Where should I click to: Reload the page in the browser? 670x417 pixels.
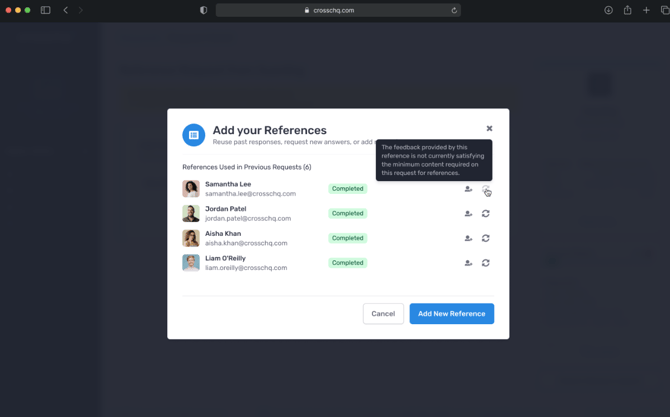tap(454, 10)
